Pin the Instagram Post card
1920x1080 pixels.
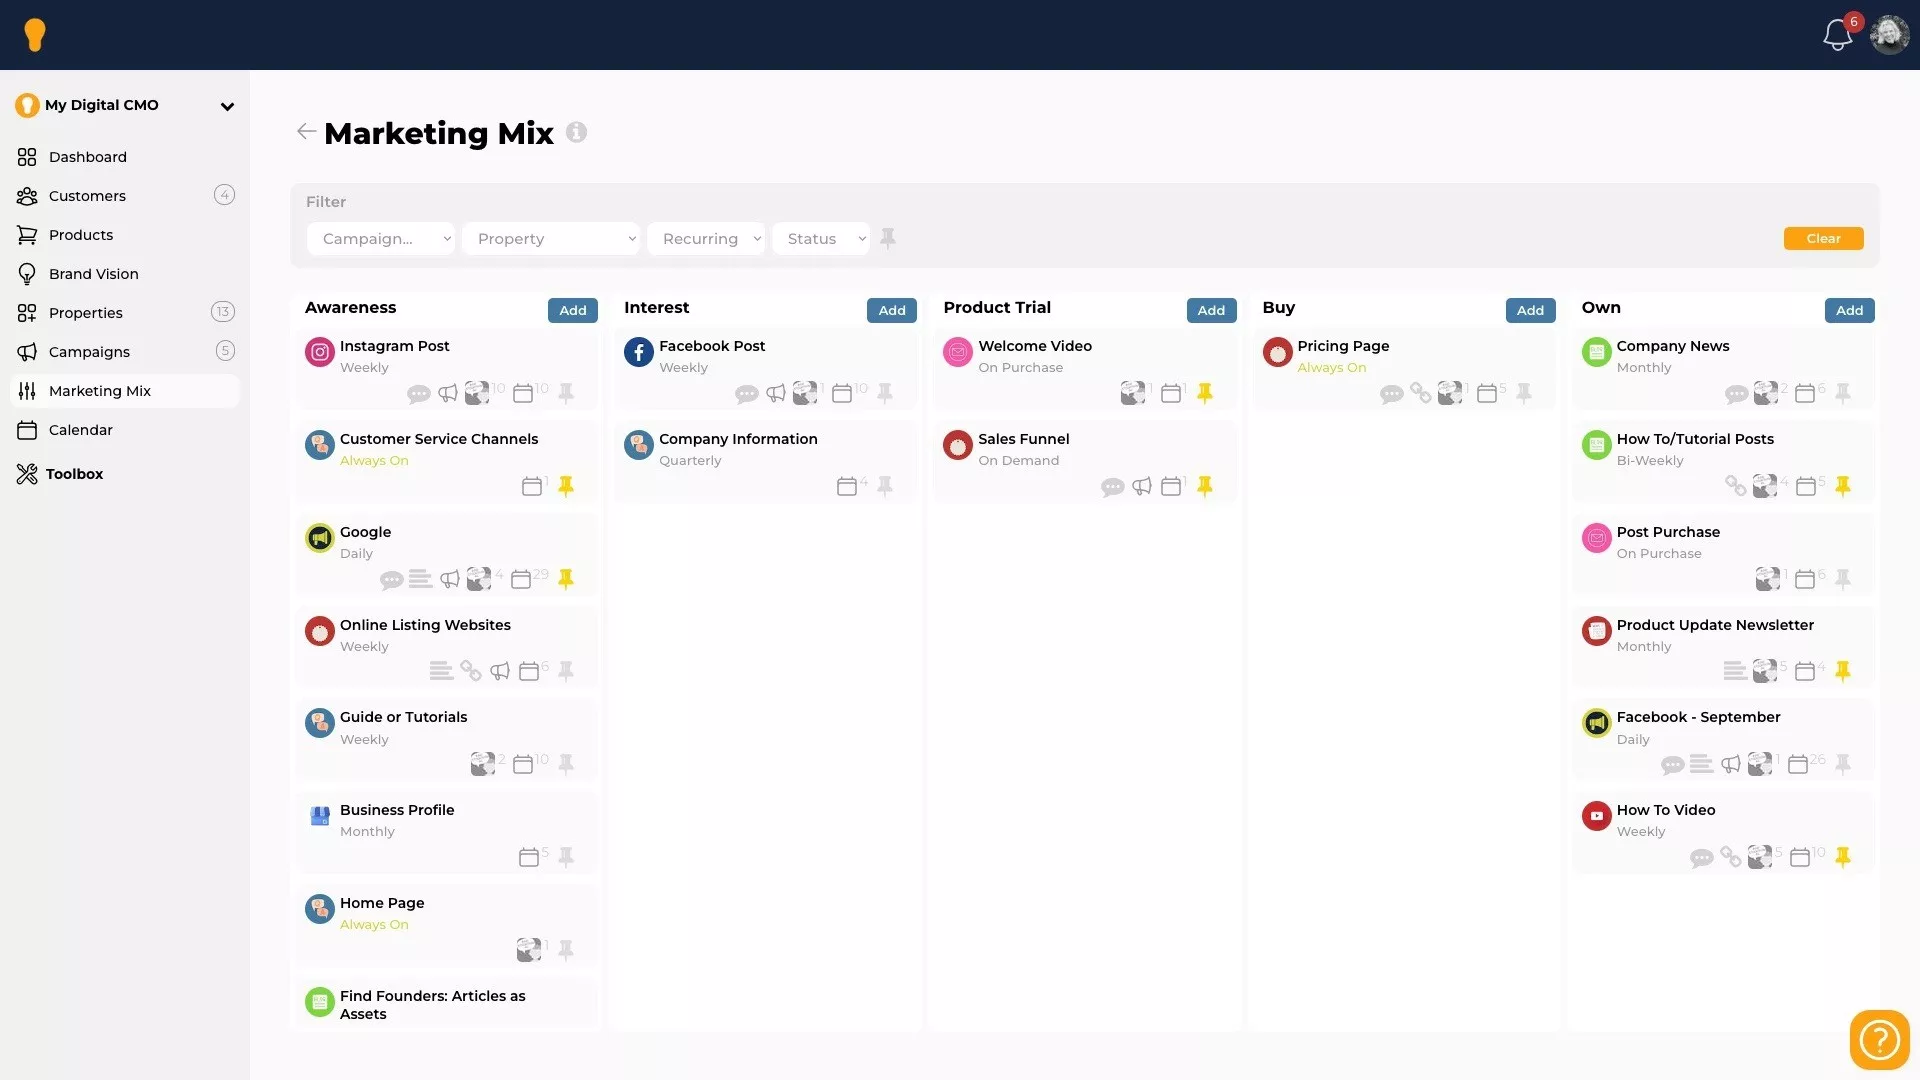(566, 394)
